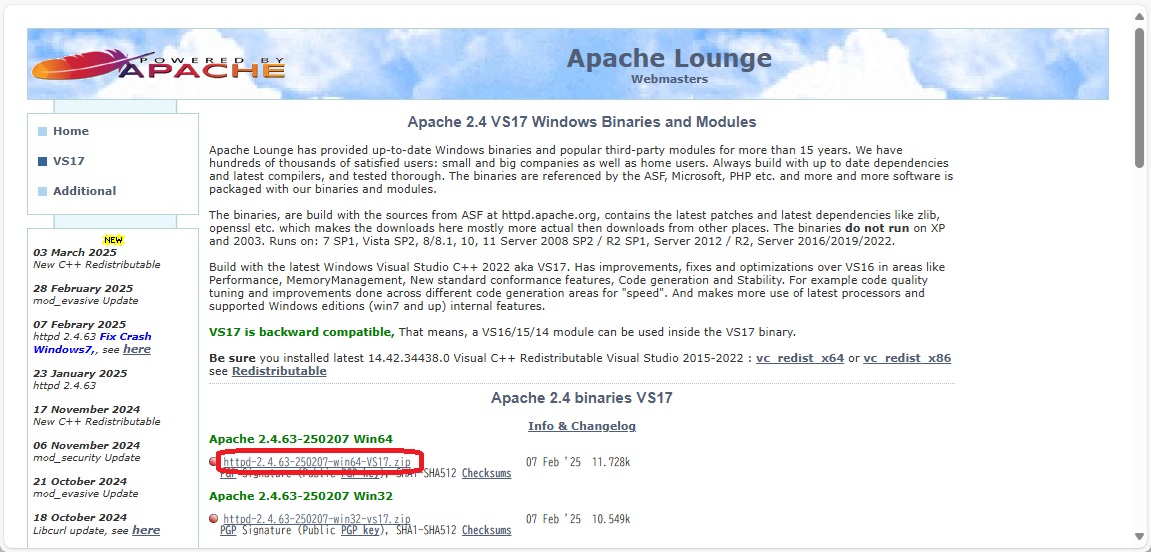The height and width of the screenshot is (552, 1151).
Task: Download vc_redist_x64 redistributable
Action: coord(799,358)
